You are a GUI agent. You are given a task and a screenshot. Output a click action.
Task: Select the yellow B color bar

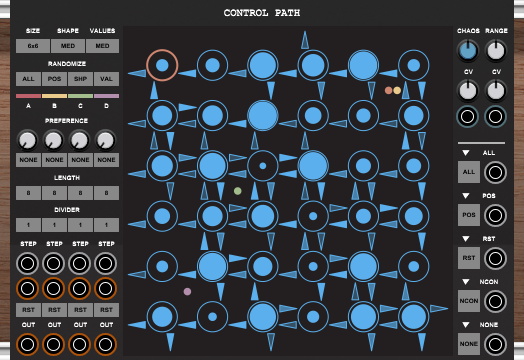tap(54, 96)
